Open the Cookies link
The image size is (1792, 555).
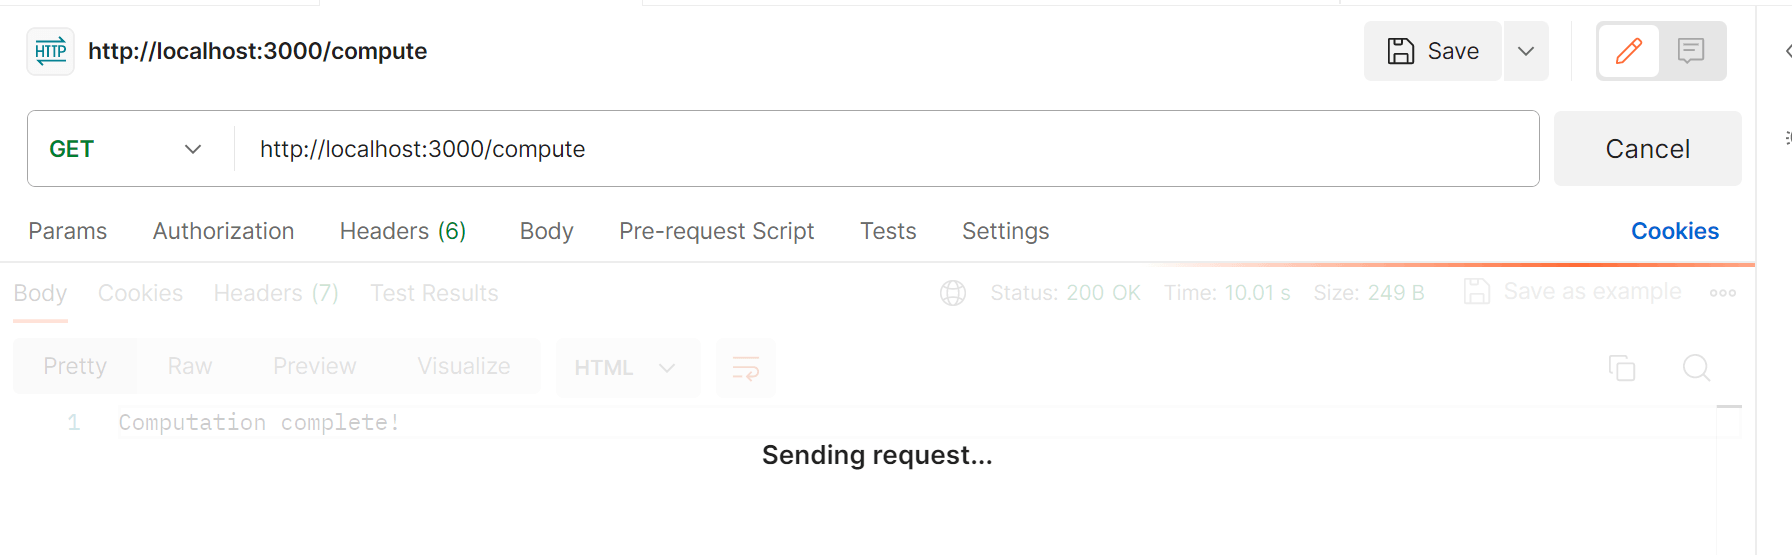click(x=1675, y=231)
